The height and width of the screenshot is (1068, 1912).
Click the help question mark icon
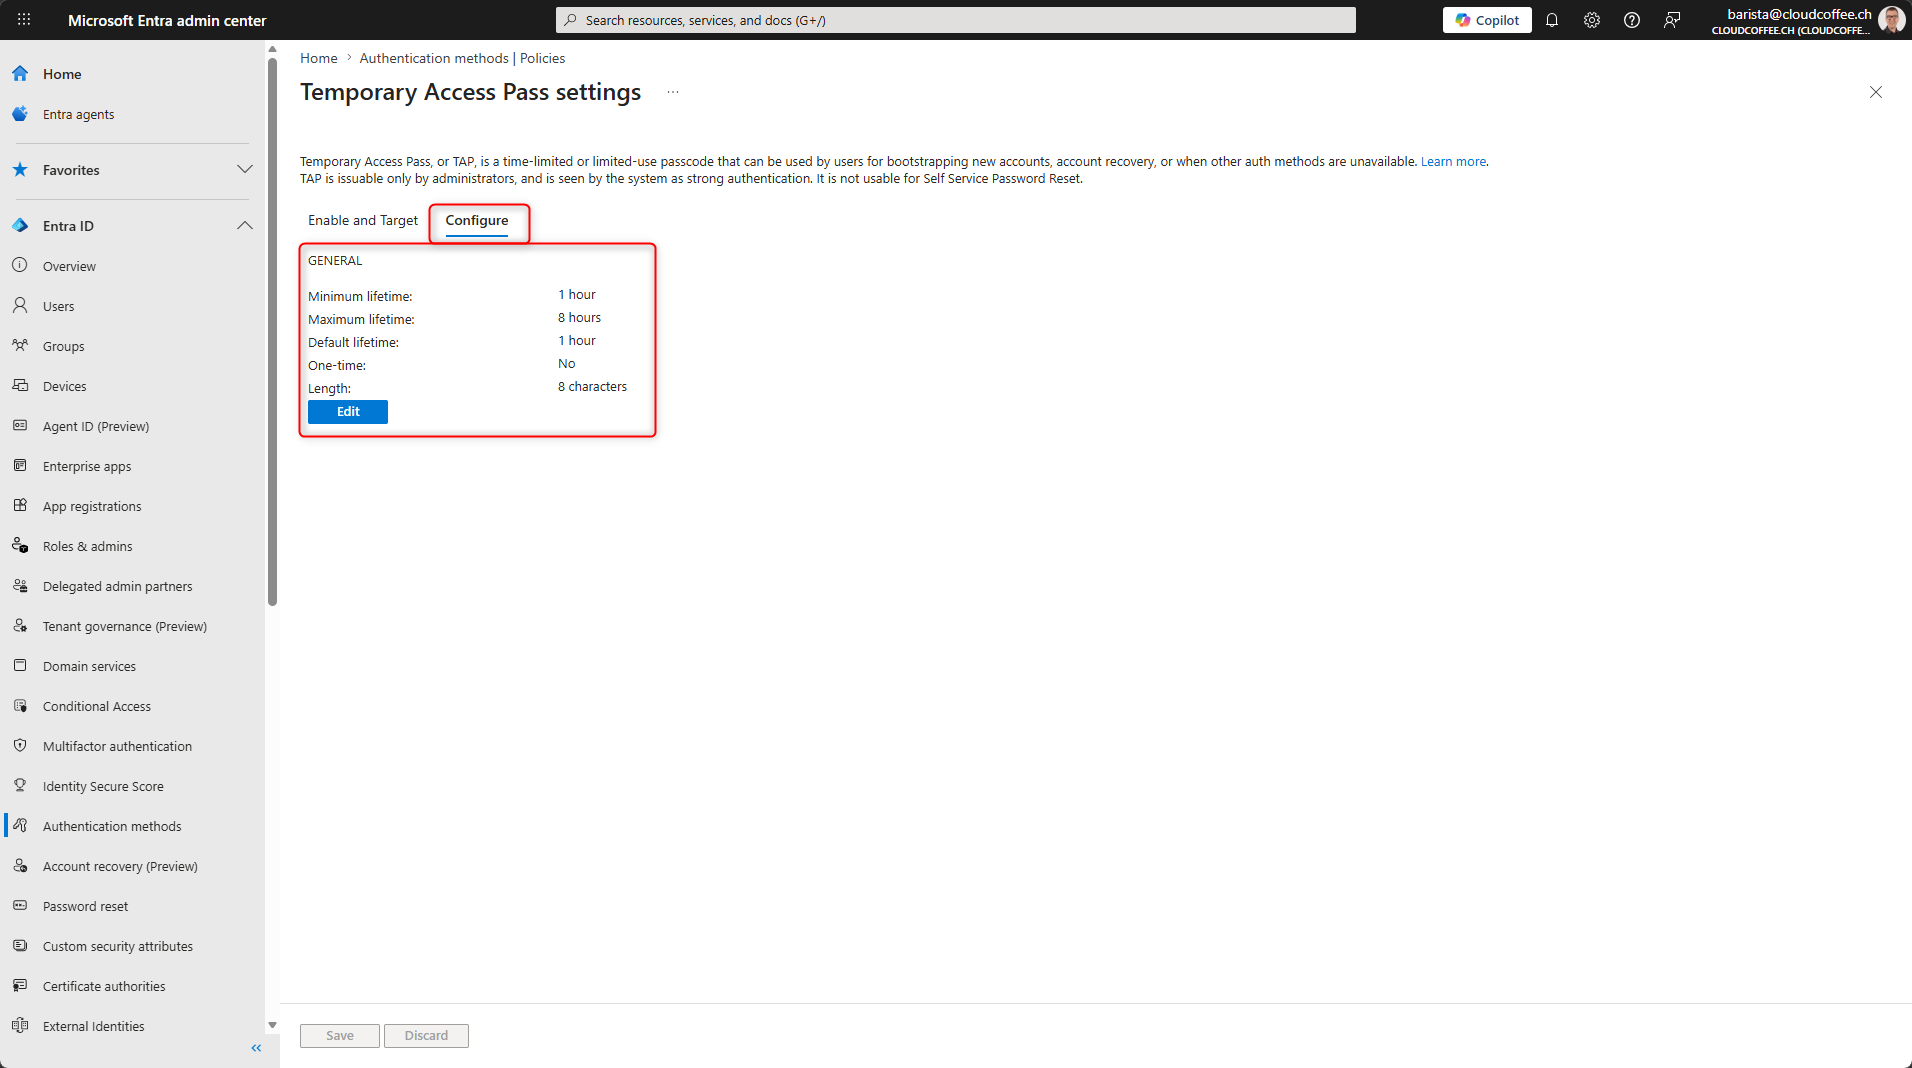point(1632,20)
